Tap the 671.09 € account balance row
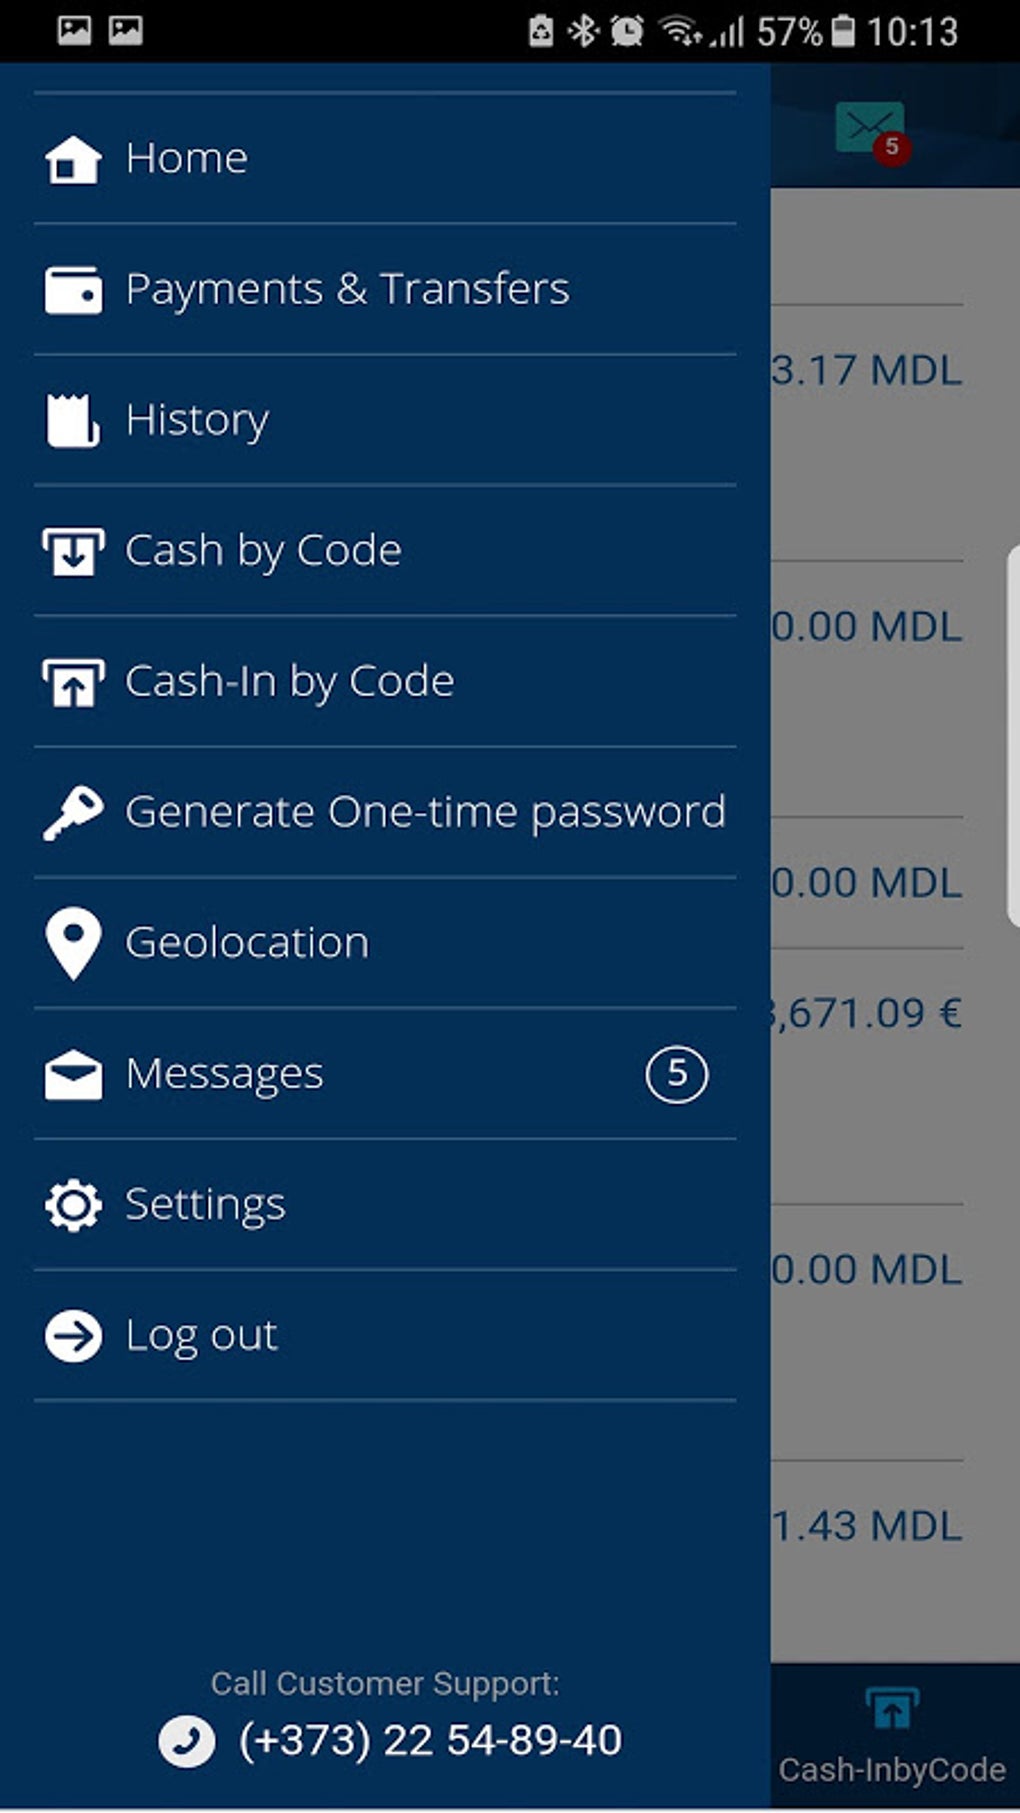 click(x=866, y=1014)
